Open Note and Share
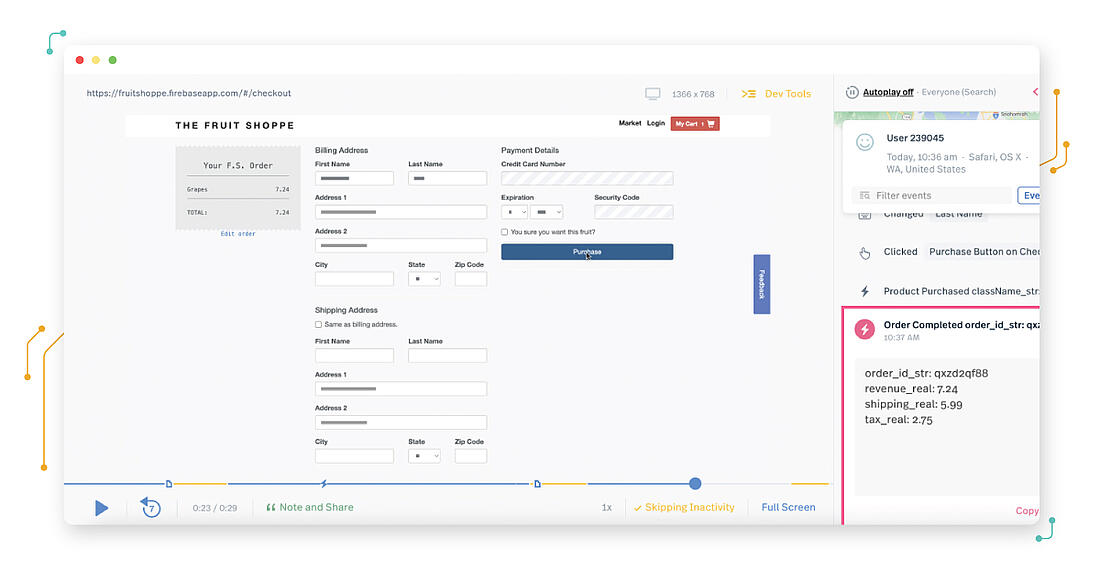This screenshot has width=1100, height=572. (309, 507)
